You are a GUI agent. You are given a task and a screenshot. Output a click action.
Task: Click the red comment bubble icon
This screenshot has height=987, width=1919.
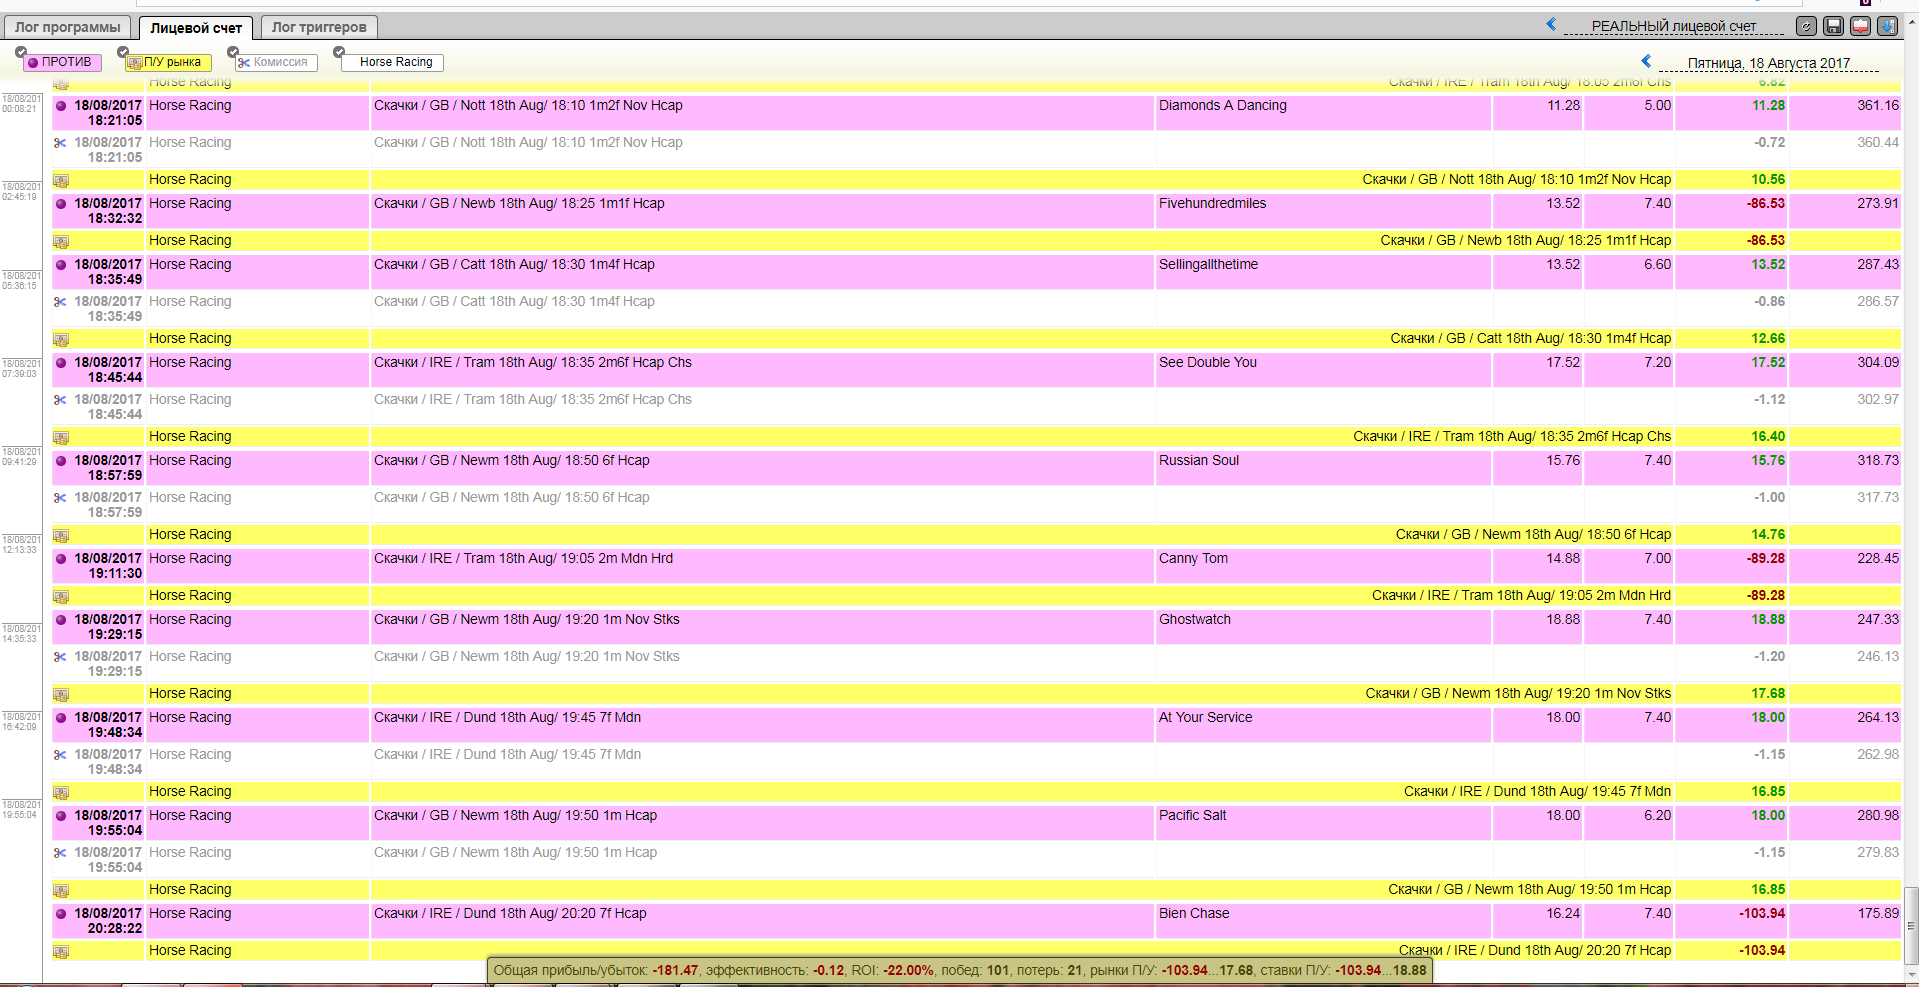[x=1860, y=27]
